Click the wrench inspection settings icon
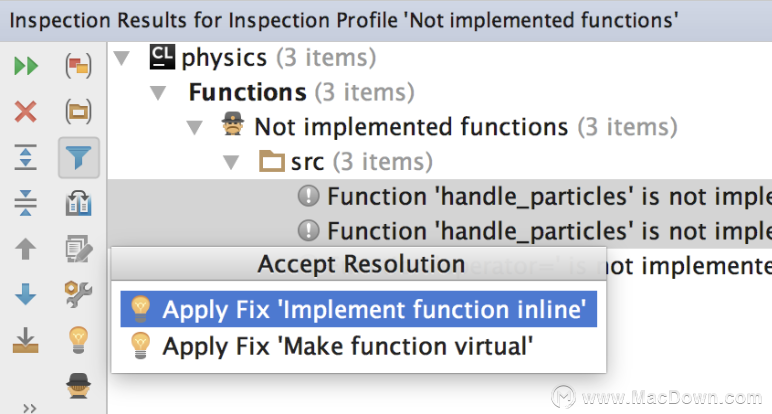Screen dimensions: 772x414 pos(78,294)
